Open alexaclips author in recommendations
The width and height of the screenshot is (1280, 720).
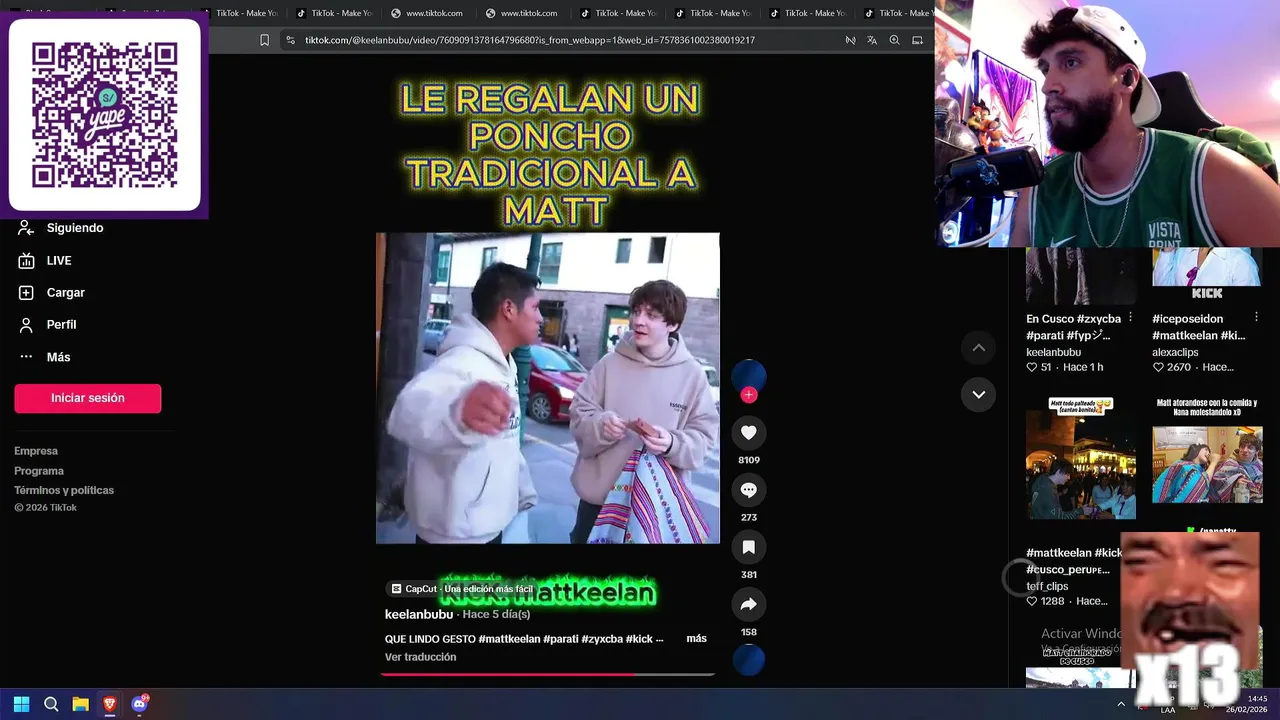coord(1175,352)
